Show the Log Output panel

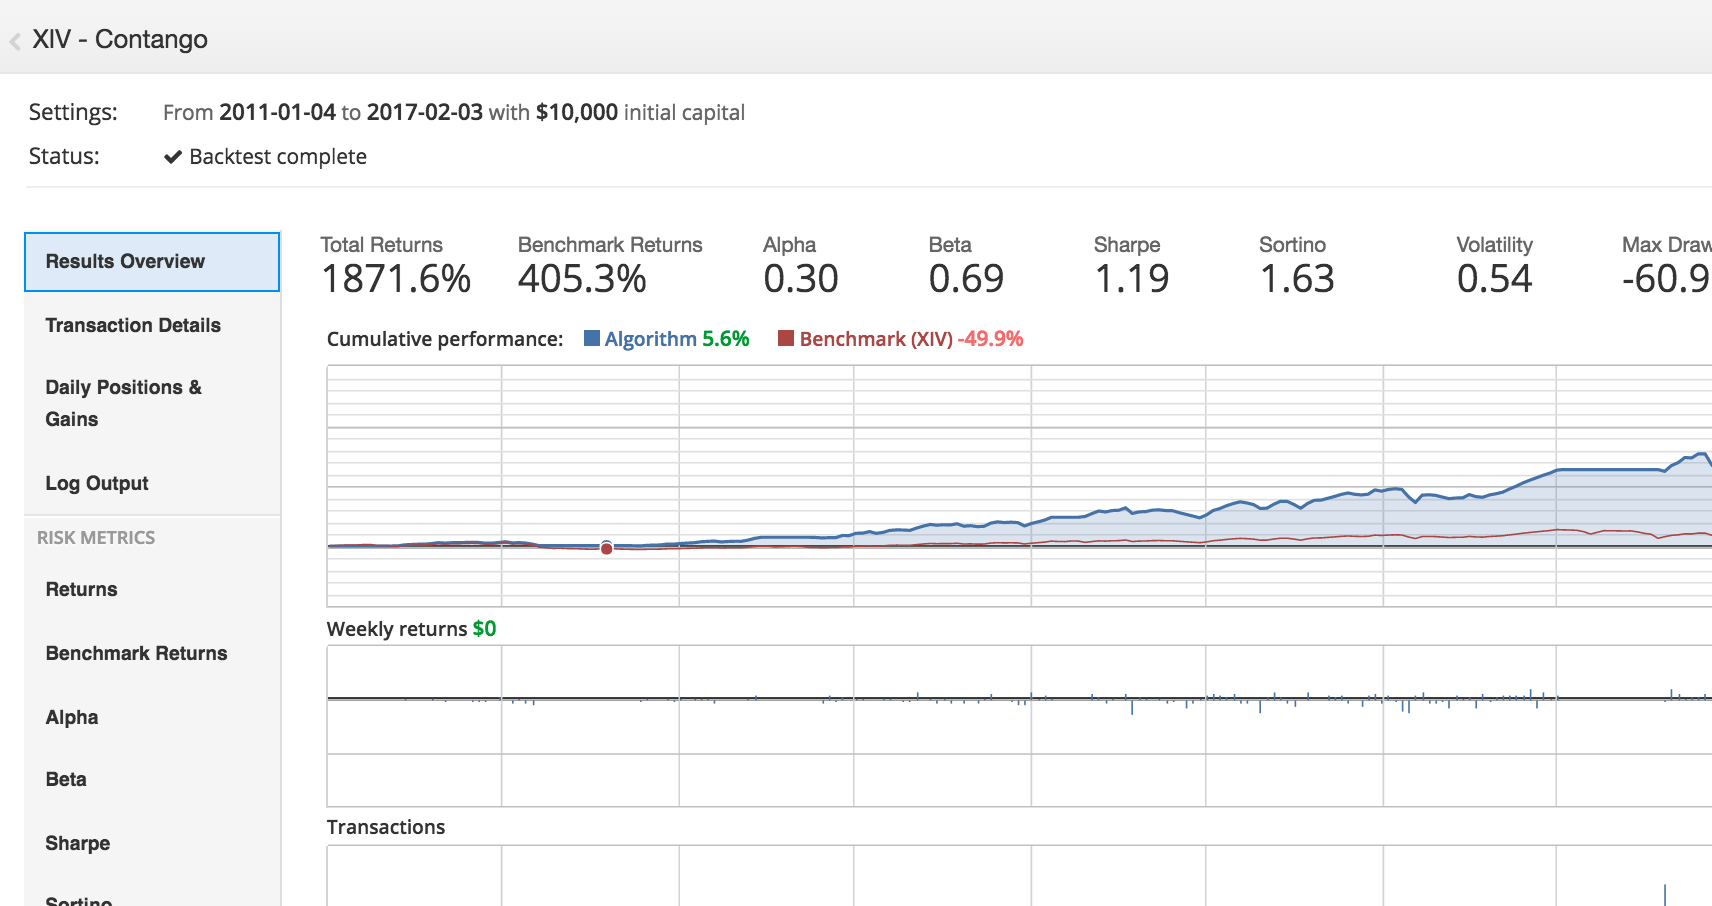(97, 483)
